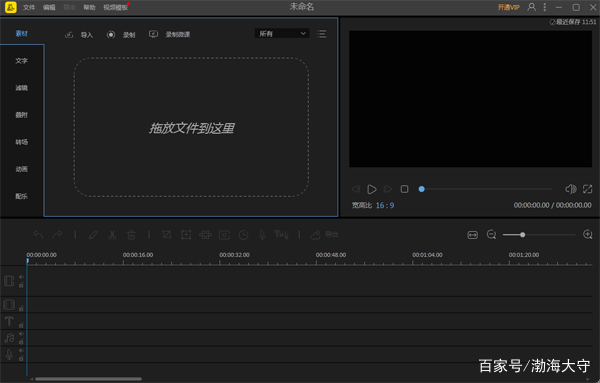Stop the preview playback
Viewport: 600px width, 383px height.
tap(404, 189)
